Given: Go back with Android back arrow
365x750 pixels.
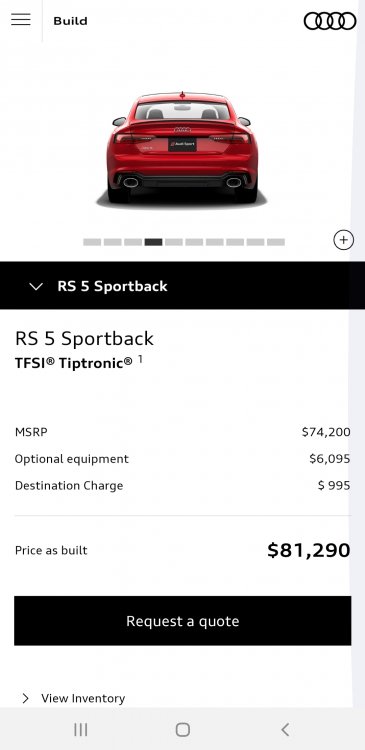Looking at the screenshot, I should click(x=285, y=729).
